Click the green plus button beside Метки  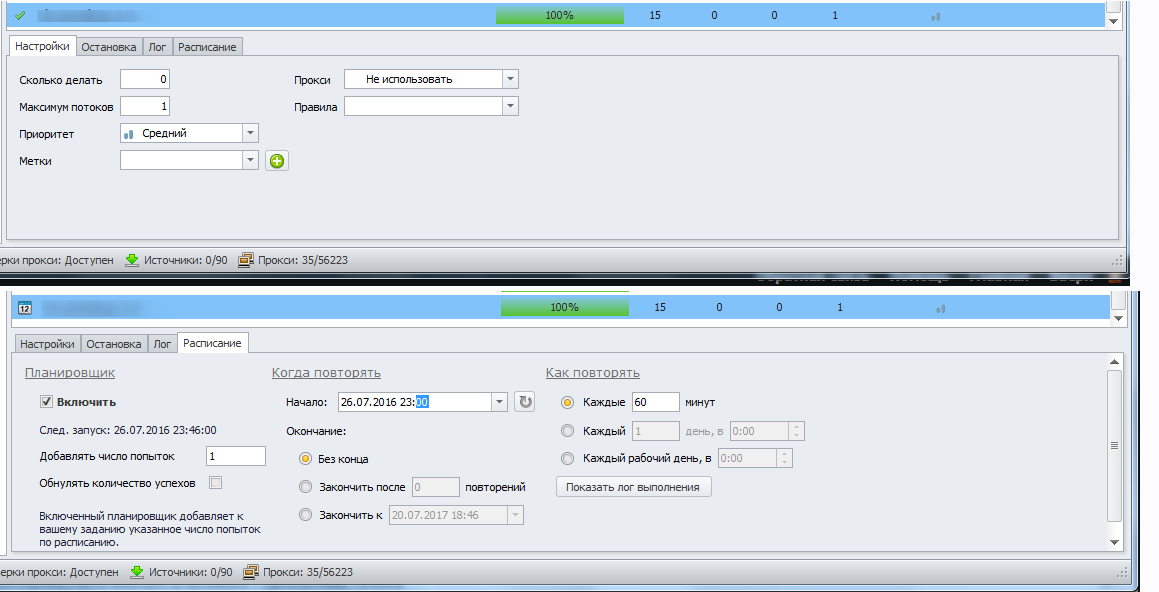[276, 161]
